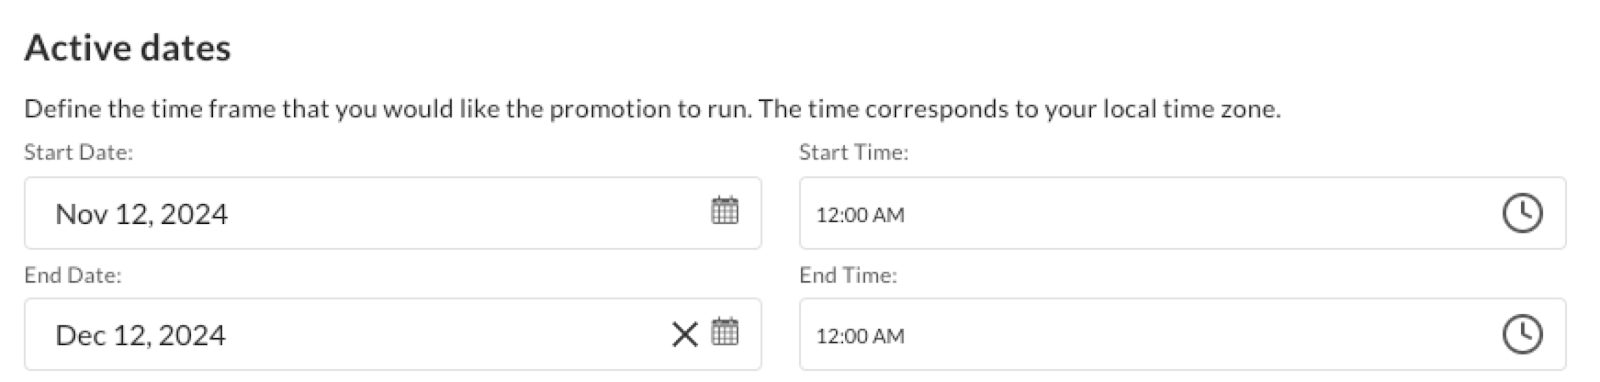Image resolution: width=1600 pixels, height=382 pixels.
Task: Click into the End Time 12:00 AM field
Action: pyautogui.click(x=1182, y=334)
